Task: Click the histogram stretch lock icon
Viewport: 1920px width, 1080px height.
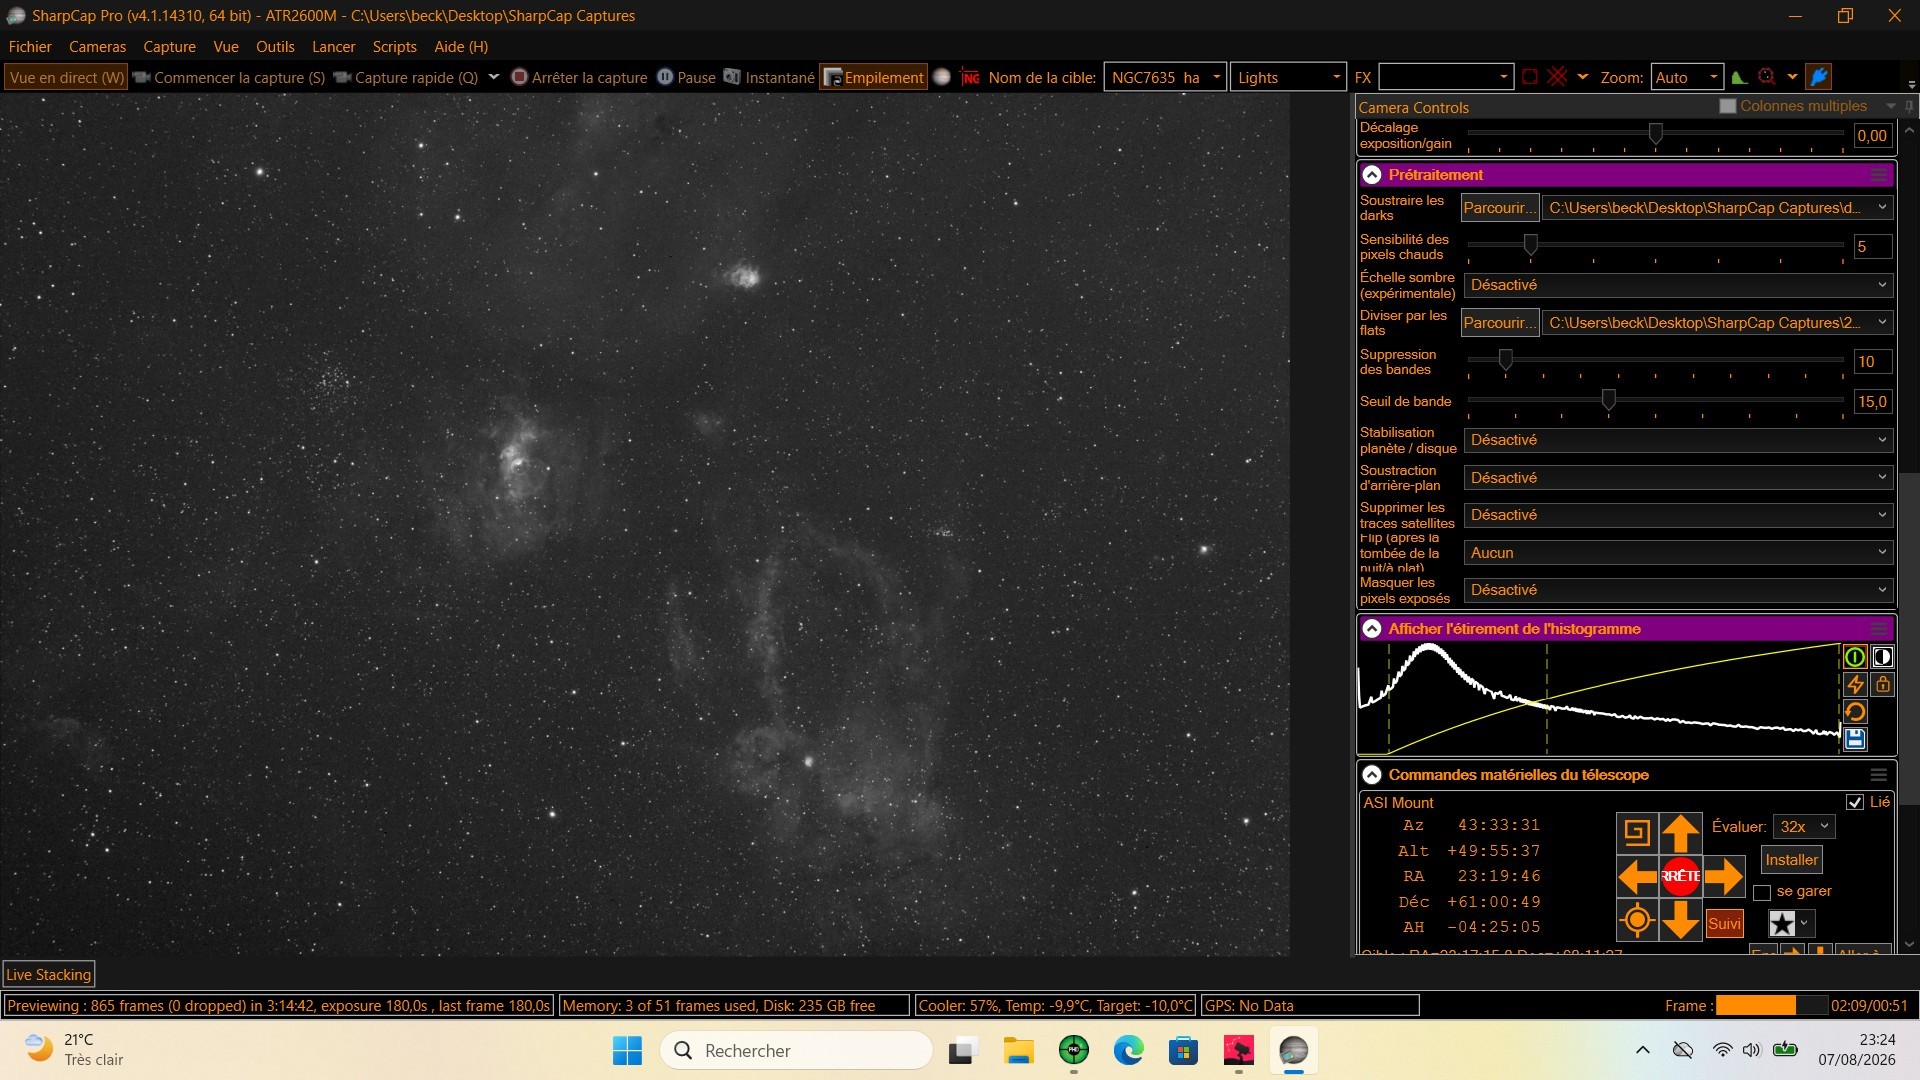Action: (1883, 685)
